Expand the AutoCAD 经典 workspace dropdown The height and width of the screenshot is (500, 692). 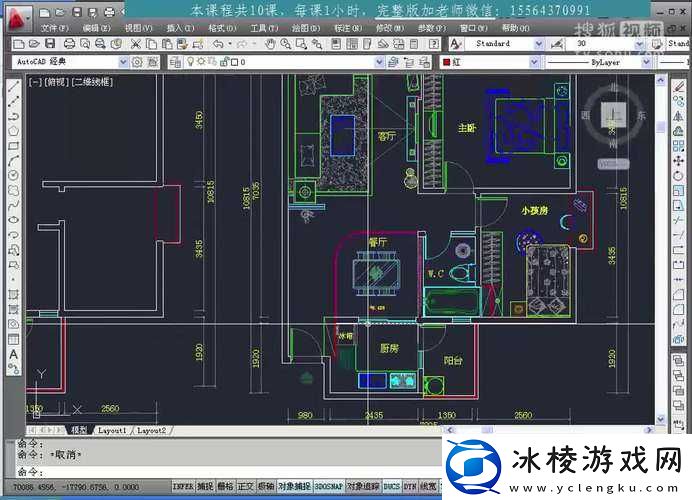pyautogui.click(x=124, y=62)
